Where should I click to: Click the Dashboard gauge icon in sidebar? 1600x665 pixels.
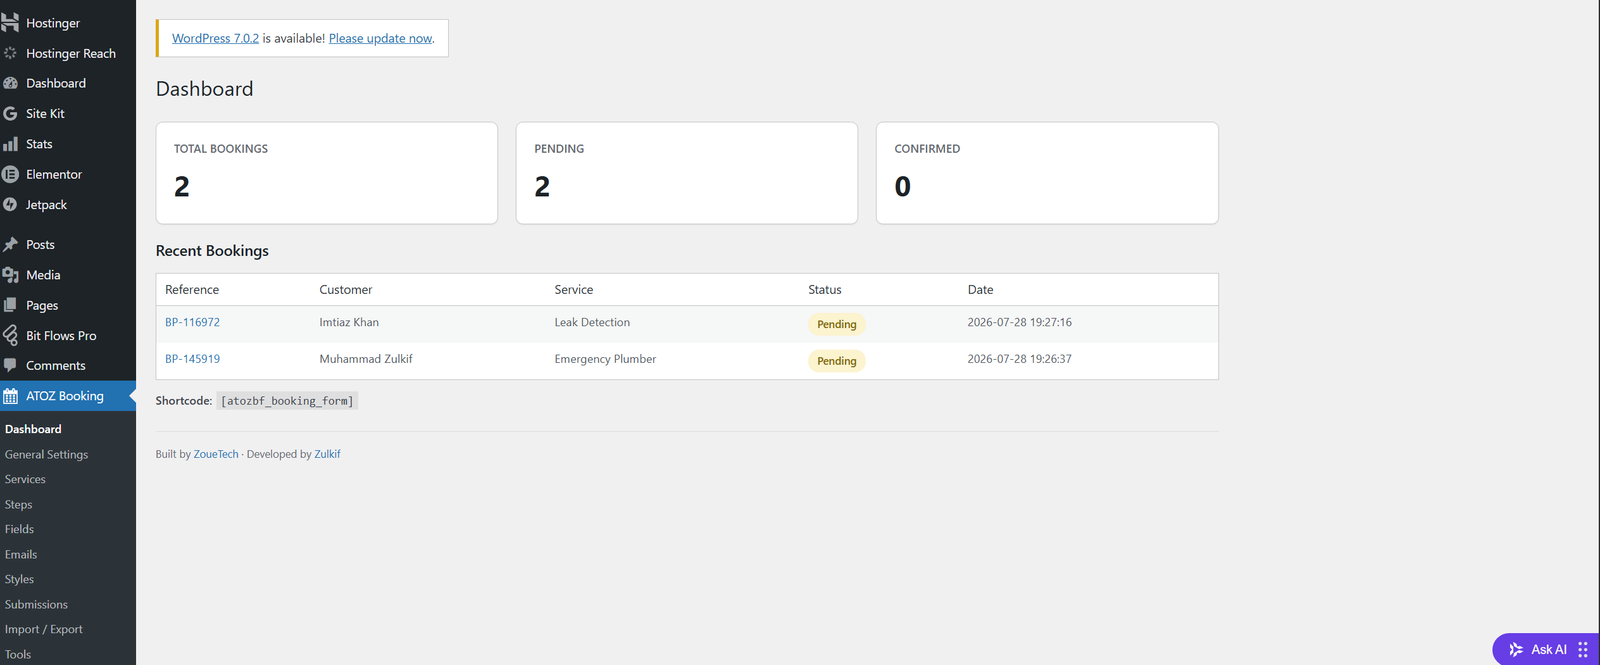click(10, 83)
